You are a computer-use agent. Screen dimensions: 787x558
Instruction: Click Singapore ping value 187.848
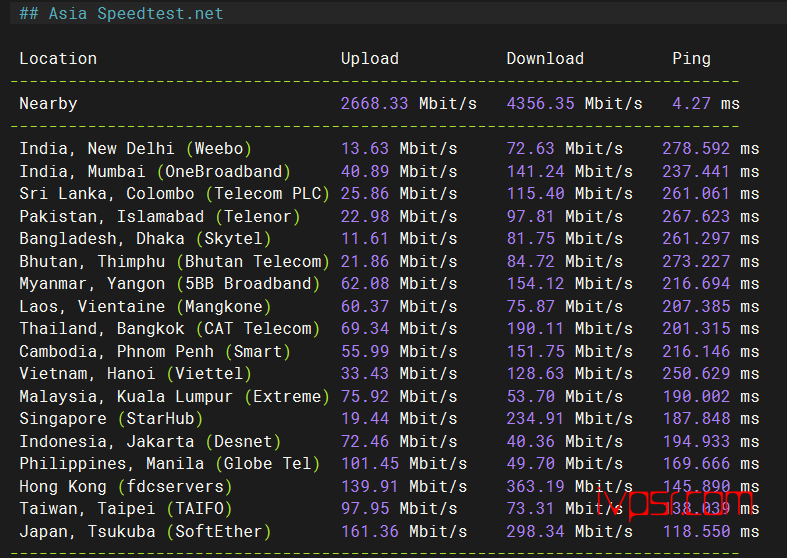point(696,420)
